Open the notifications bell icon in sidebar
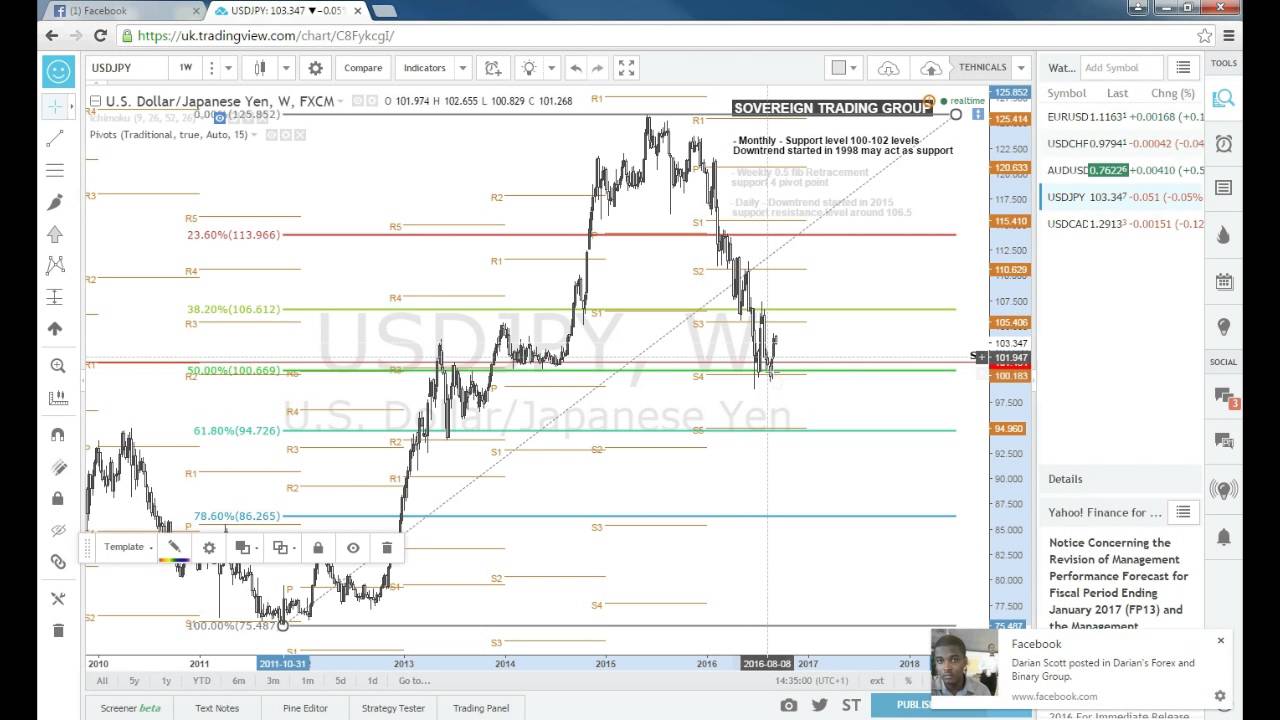Screen dimensions: 1280x720 1224,537
